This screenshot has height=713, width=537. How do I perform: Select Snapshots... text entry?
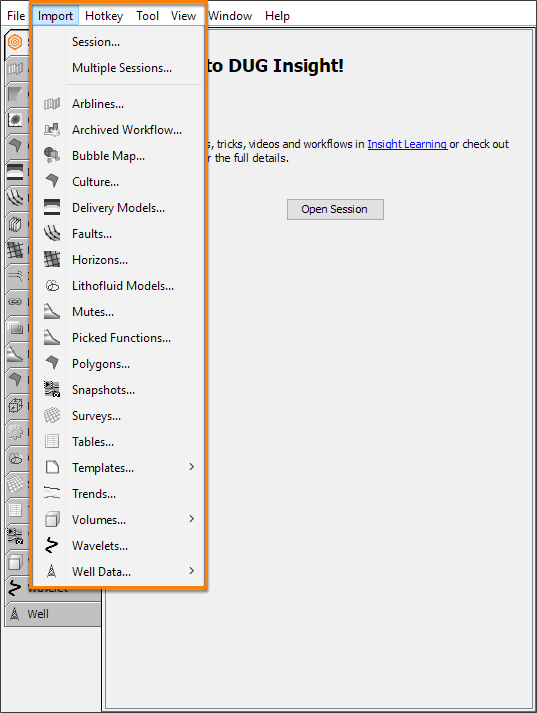(x=103, y=390)
